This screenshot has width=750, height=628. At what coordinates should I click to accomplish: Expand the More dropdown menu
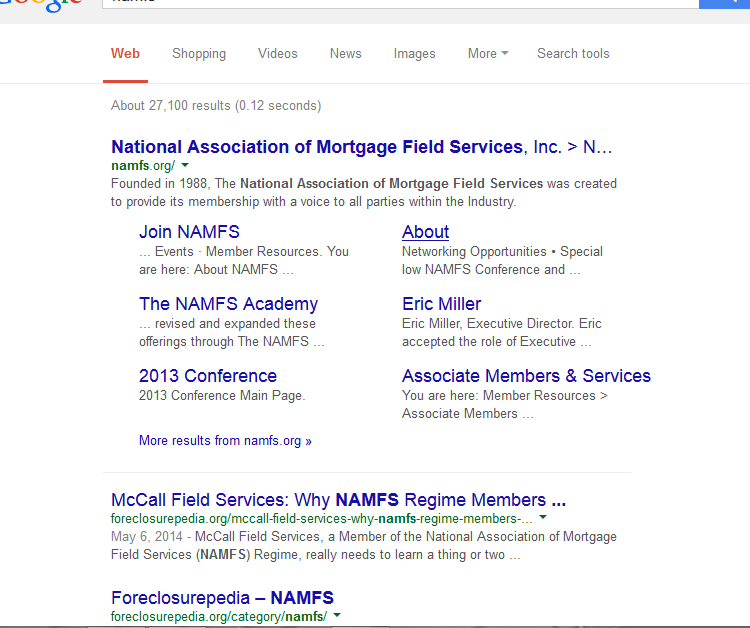click(488, 54)
